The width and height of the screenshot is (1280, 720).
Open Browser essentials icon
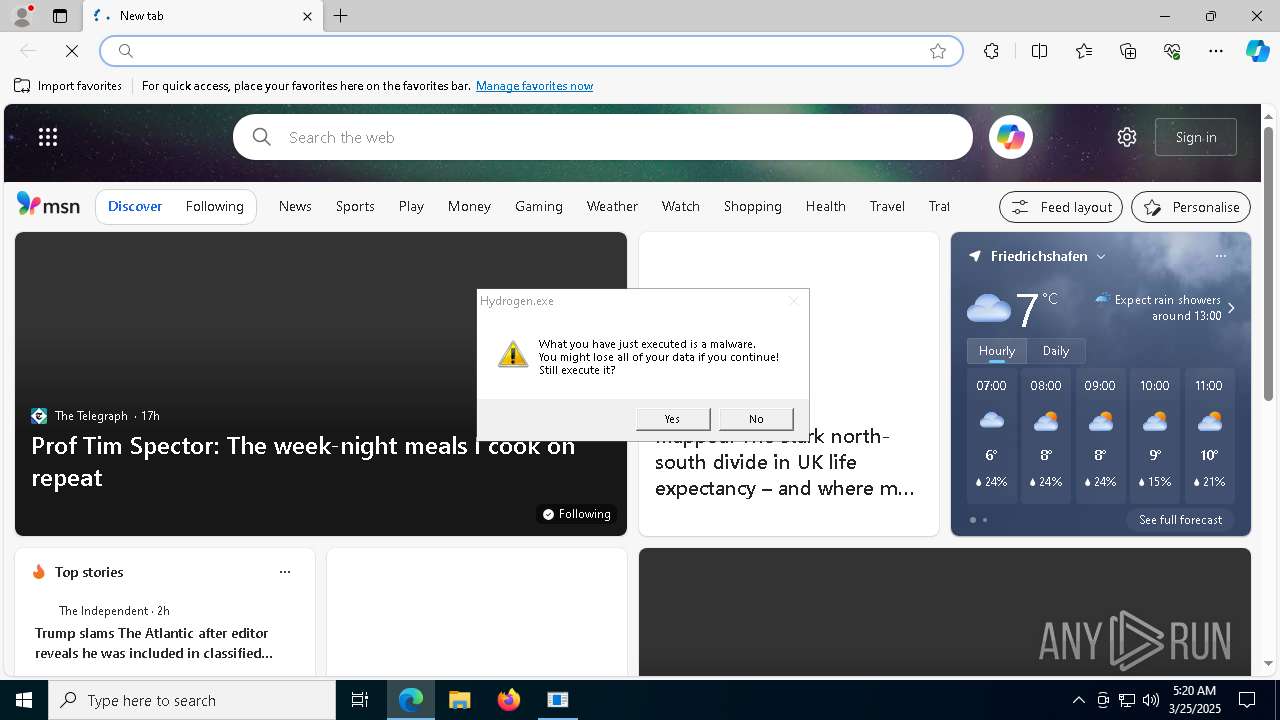click(x=1172, y=51)
